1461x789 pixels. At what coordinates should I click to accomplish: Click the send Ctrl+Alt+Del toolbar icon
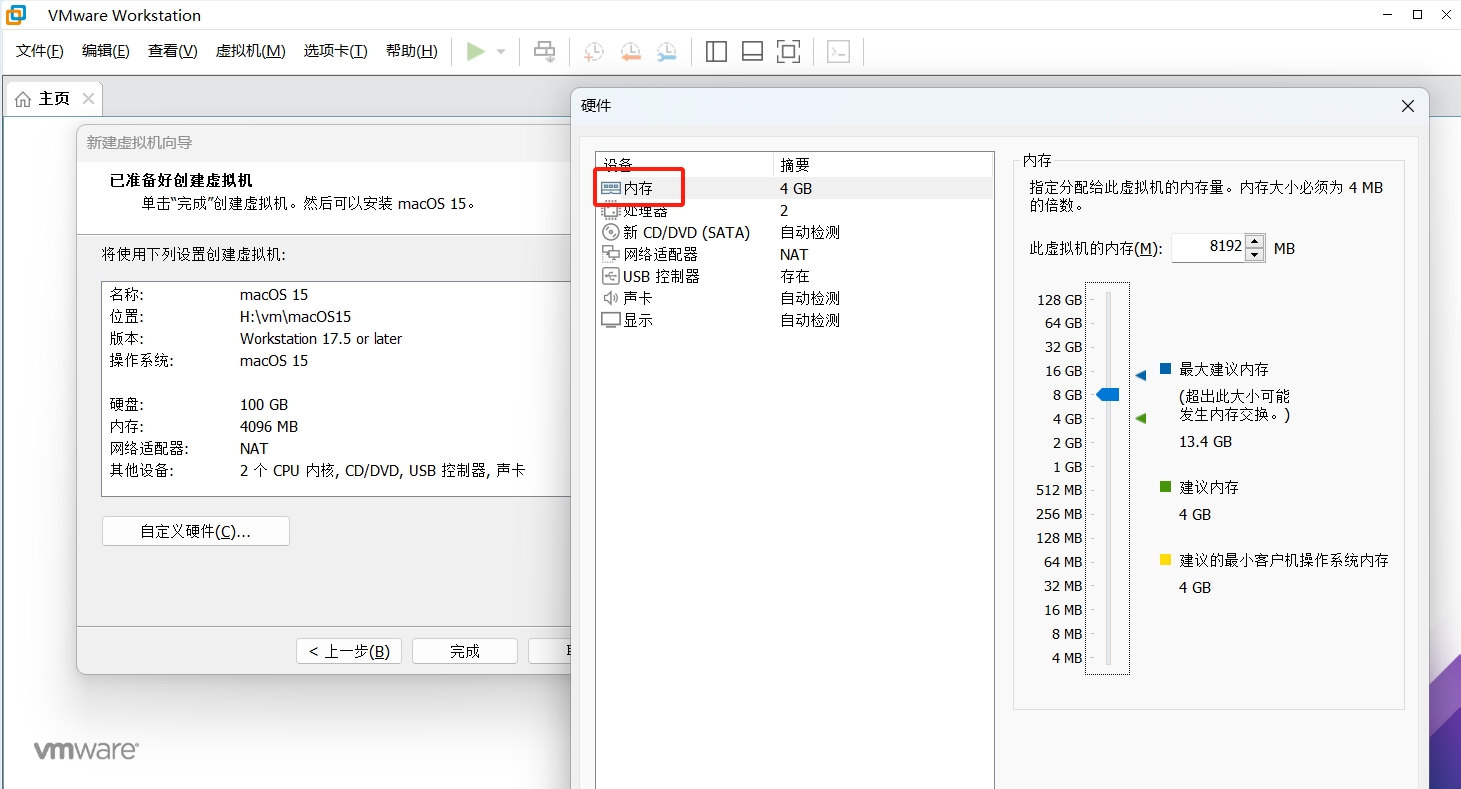[x=545, y=52]
